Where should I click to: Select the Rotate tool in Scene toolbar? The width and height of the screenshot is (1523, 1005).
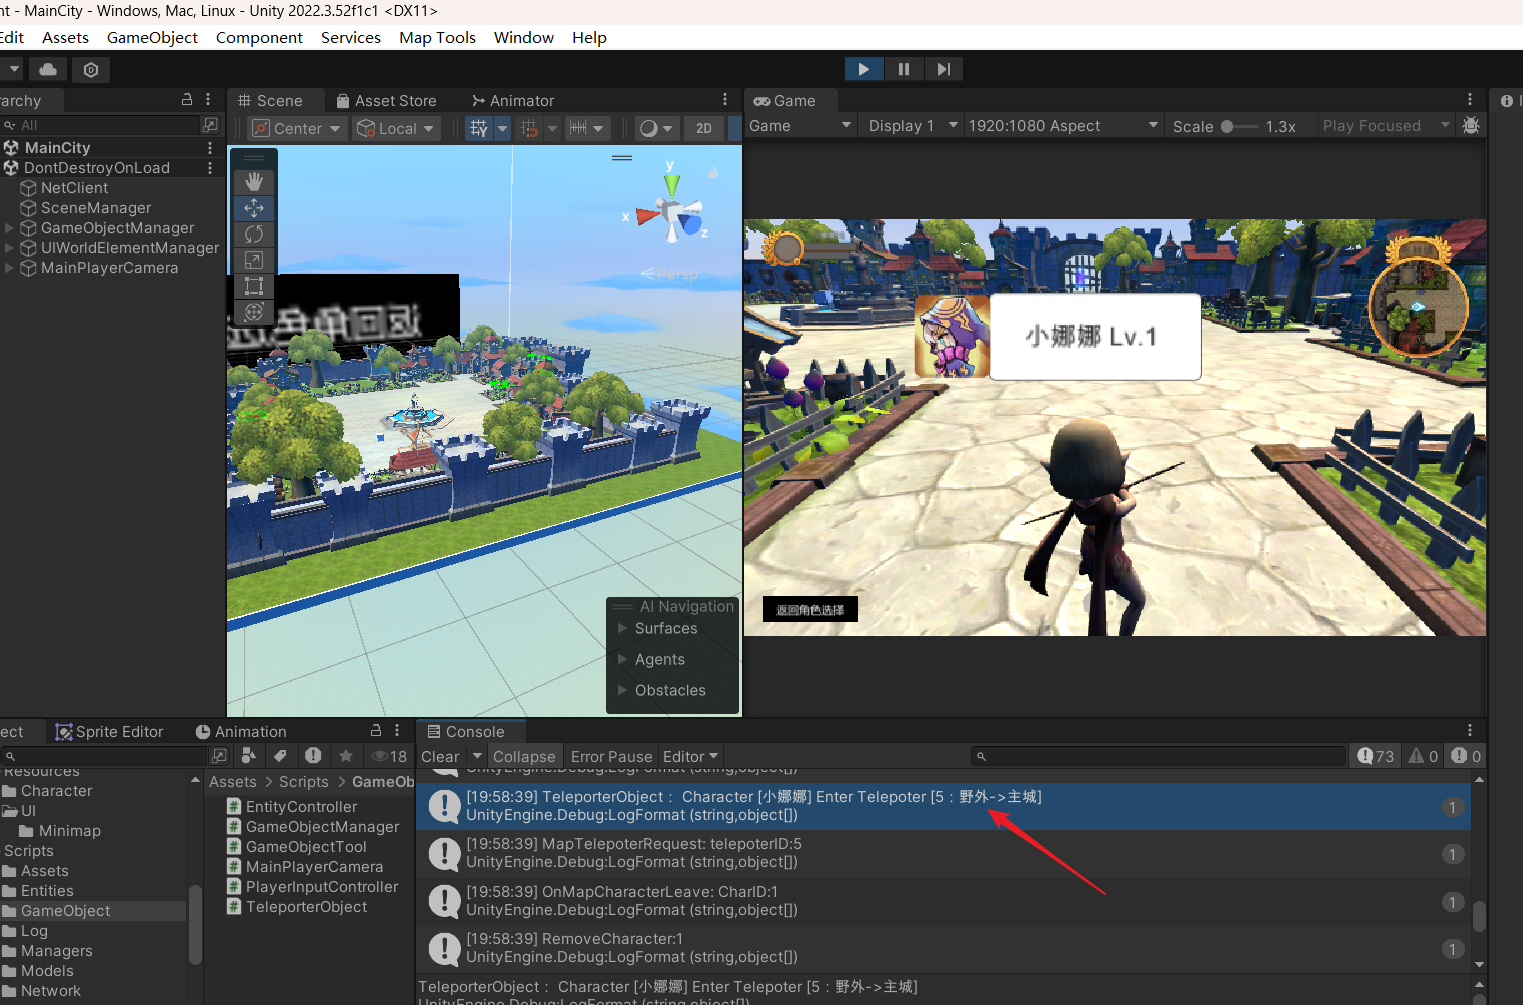point(254,234)
